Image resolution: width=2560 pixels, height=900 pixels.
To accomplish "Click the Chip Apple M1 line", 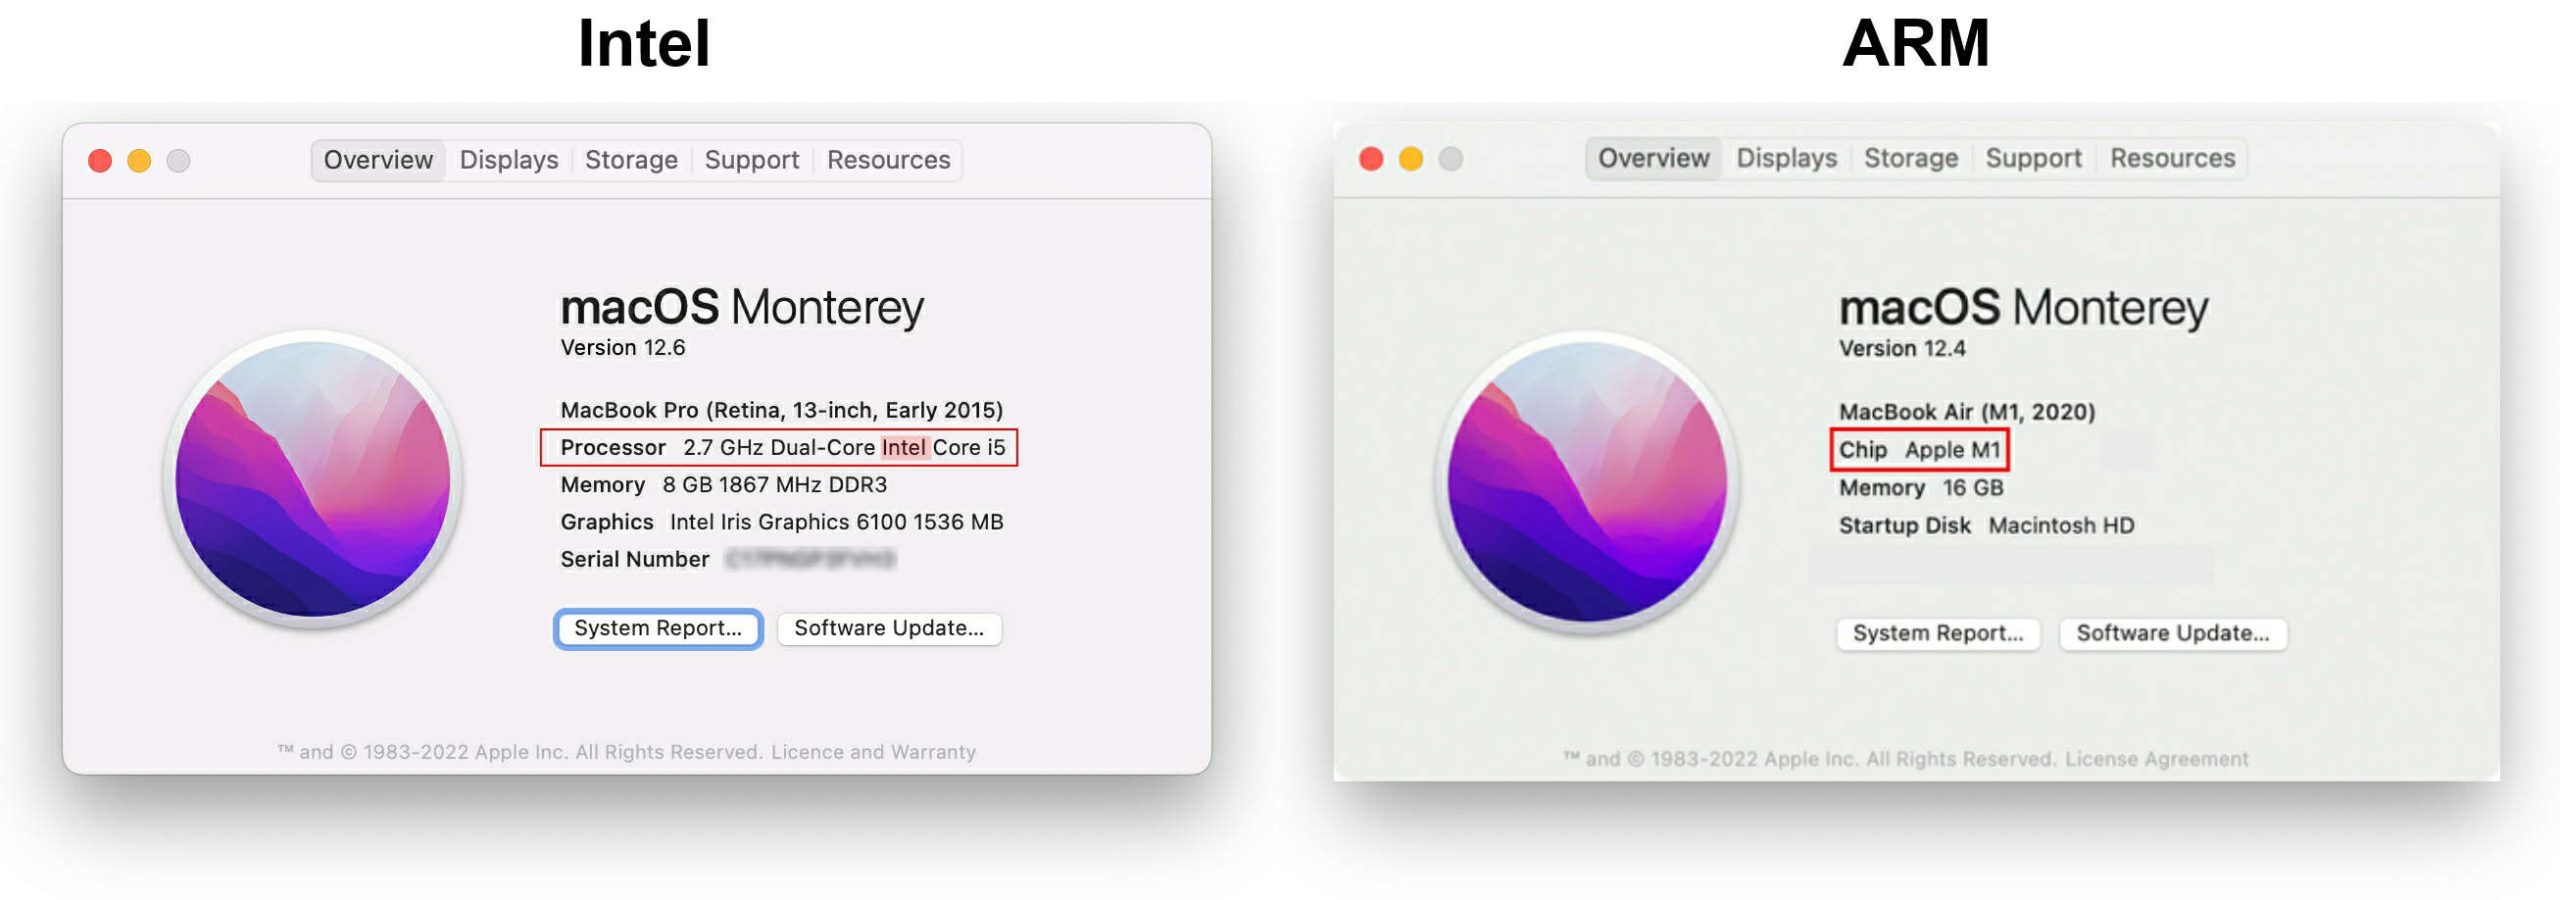I will point(1919,450).
